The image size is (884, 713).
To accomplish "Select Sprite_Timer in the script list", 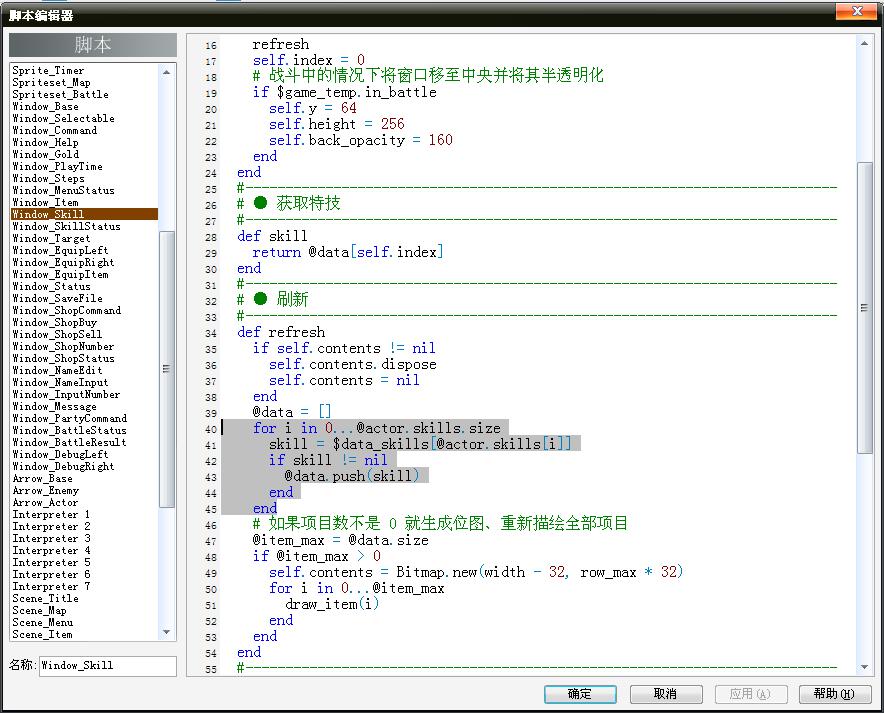I will (x=48, y=70).
